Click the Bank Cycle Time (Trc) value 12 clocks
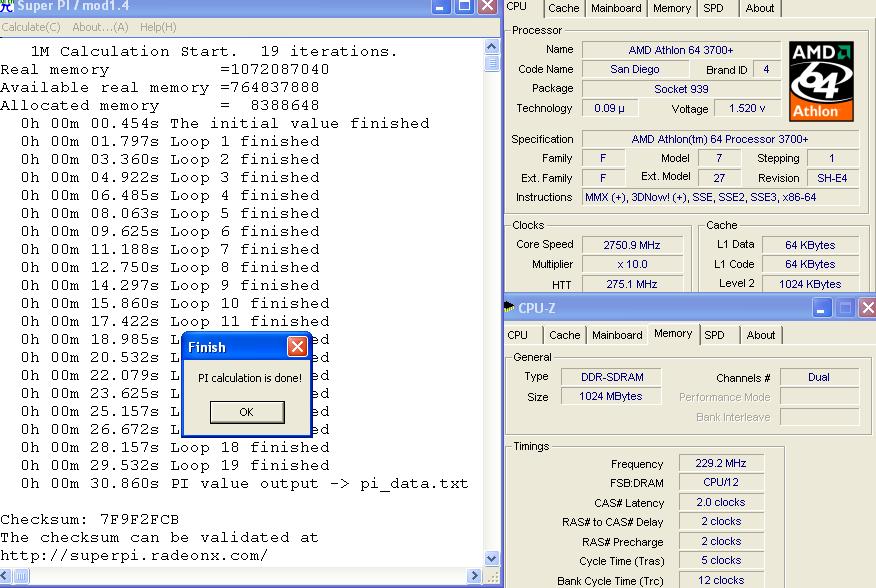The image size is (876, 588). coord(721,580)
